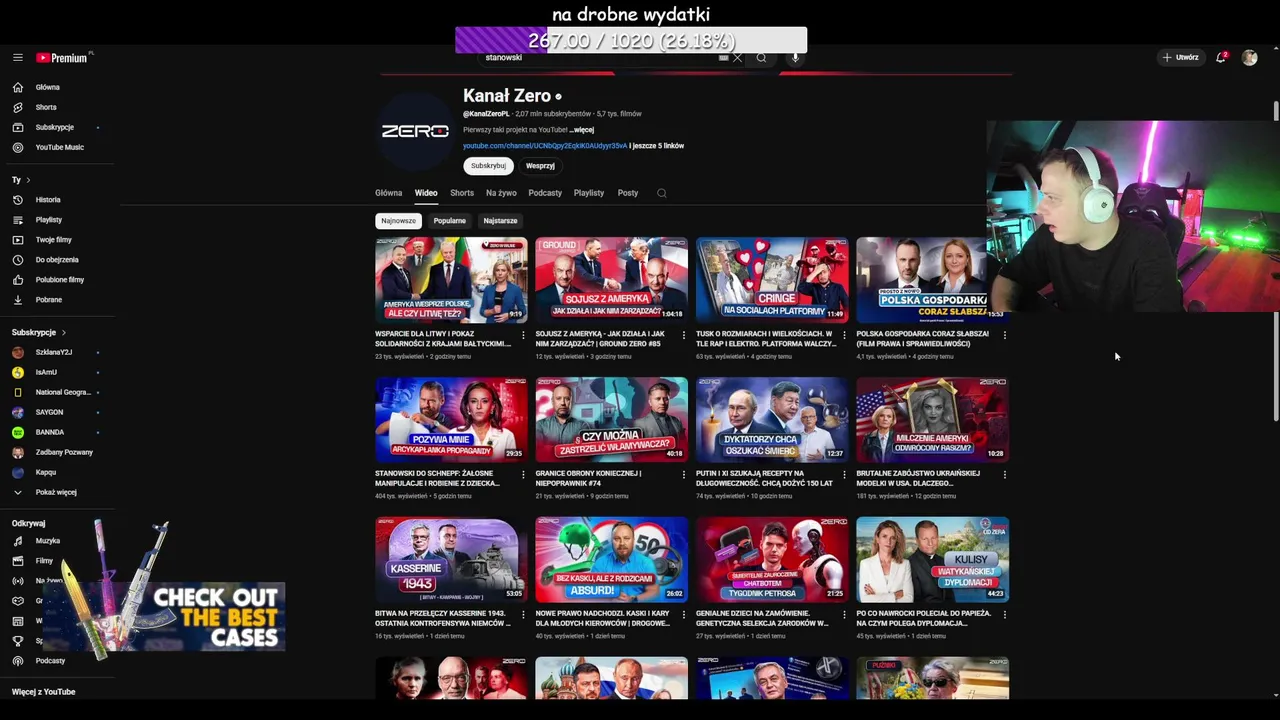
Task: Open the SAYGON subscription channel
Action: [x=49, y=412]
